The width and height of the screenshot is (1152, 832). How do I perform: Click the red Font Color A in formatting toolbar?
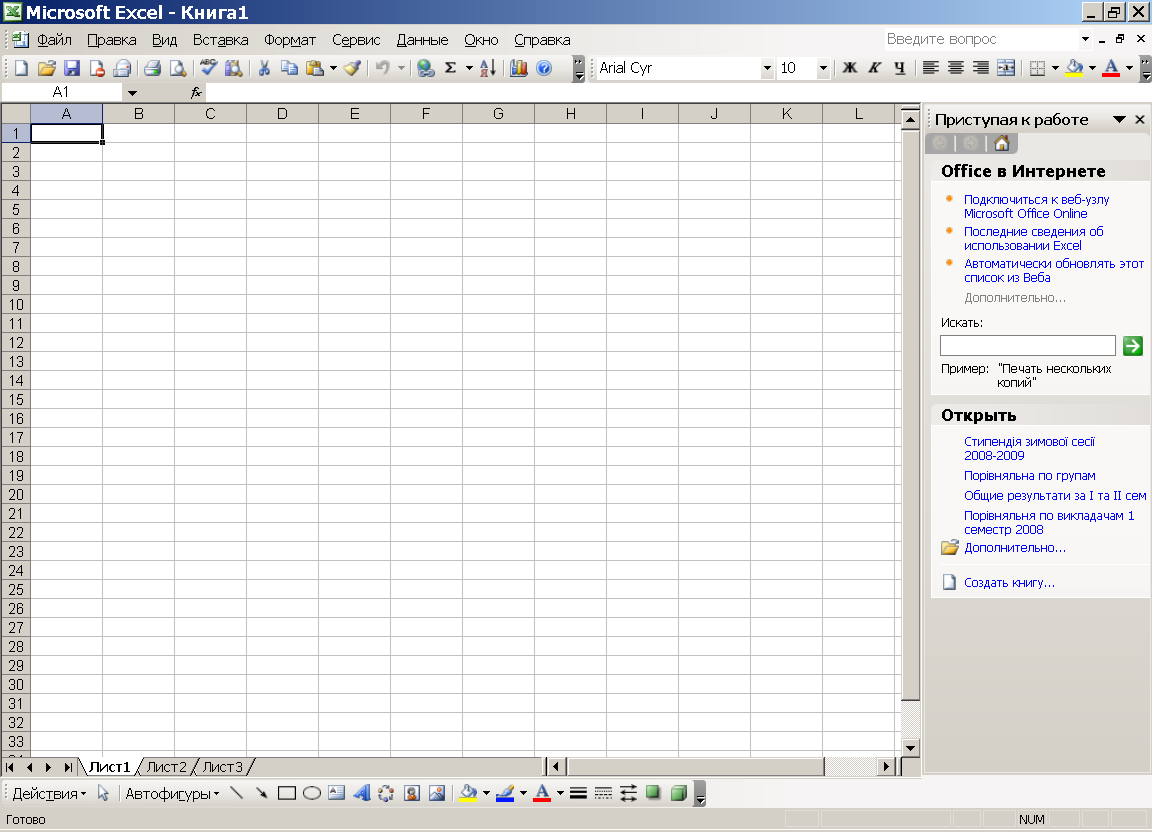pyautogui.click(x=1111, y=68)
